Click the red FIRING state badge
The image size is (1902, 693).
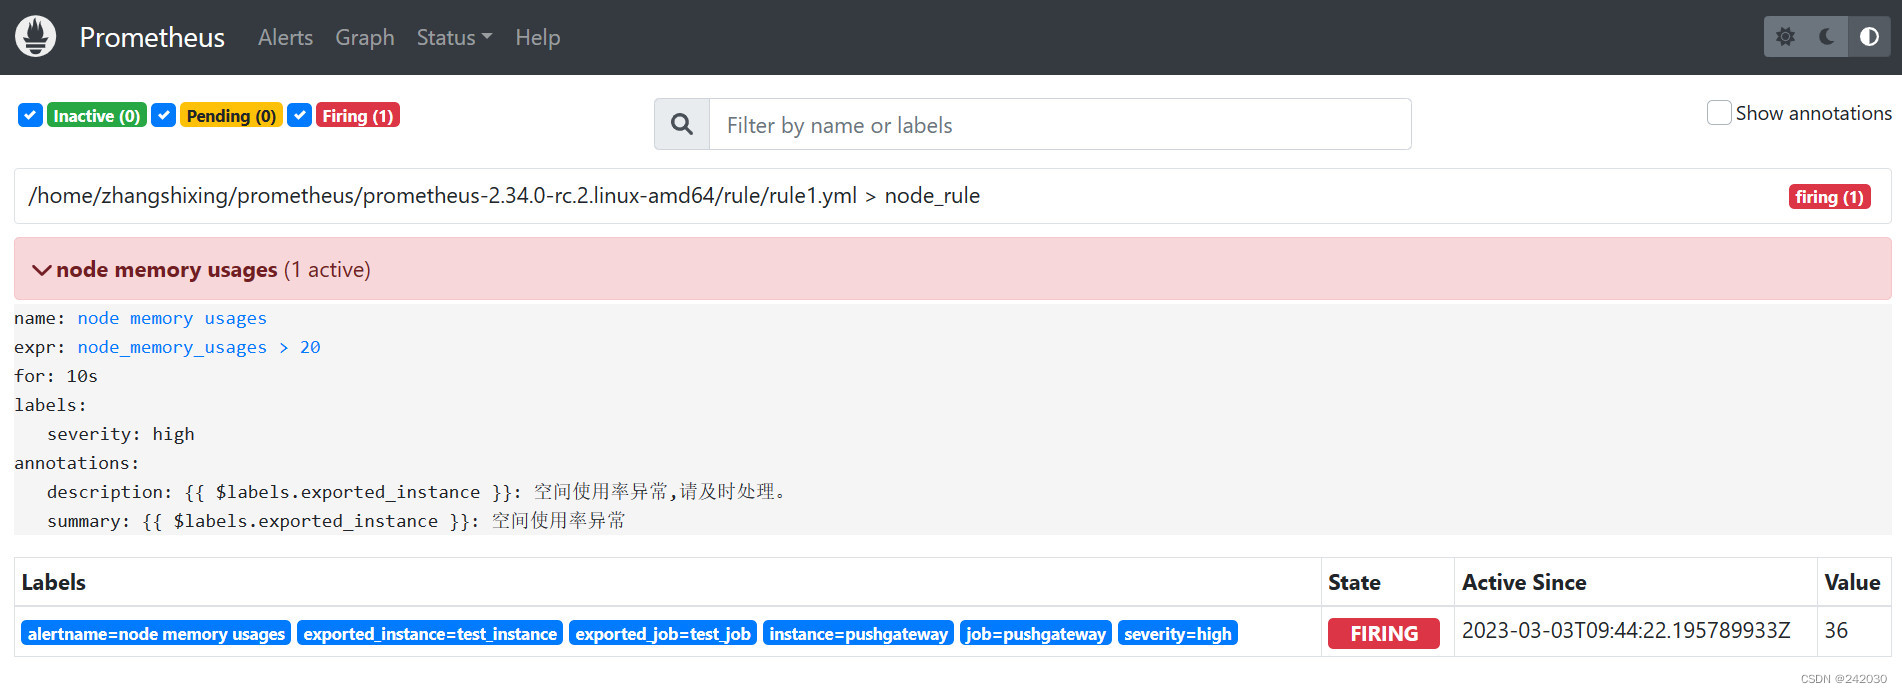point(1384,633)
